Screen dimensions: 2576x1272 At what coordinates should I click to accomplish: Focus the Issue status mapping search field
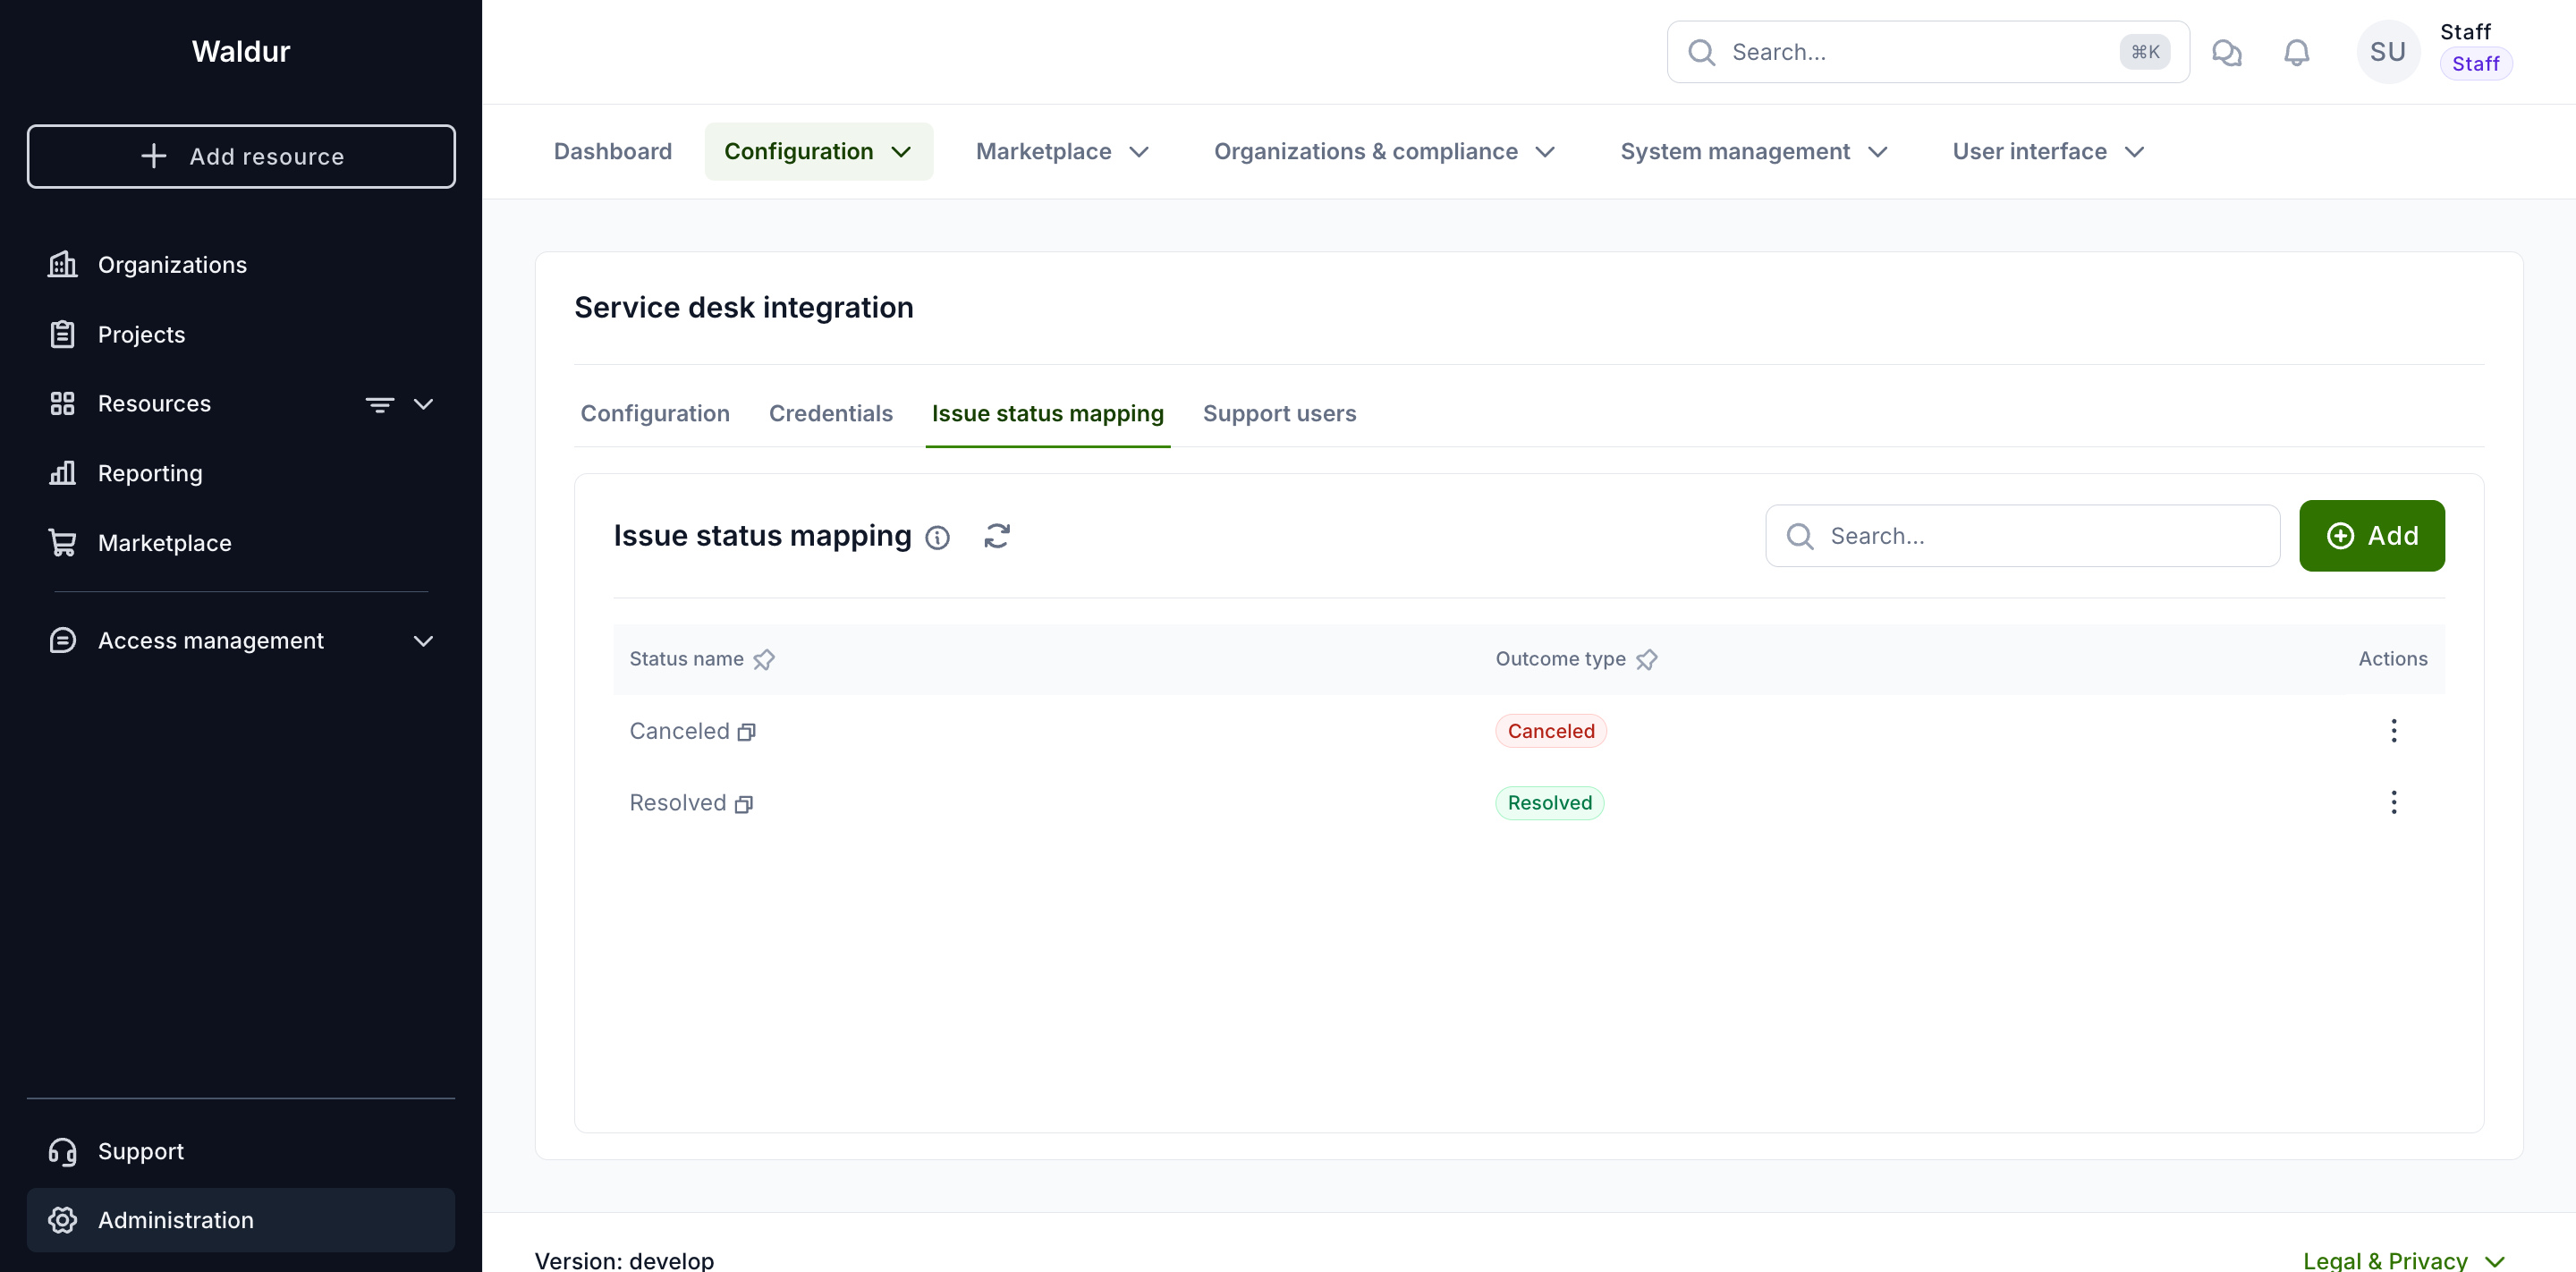(2022, 537)
